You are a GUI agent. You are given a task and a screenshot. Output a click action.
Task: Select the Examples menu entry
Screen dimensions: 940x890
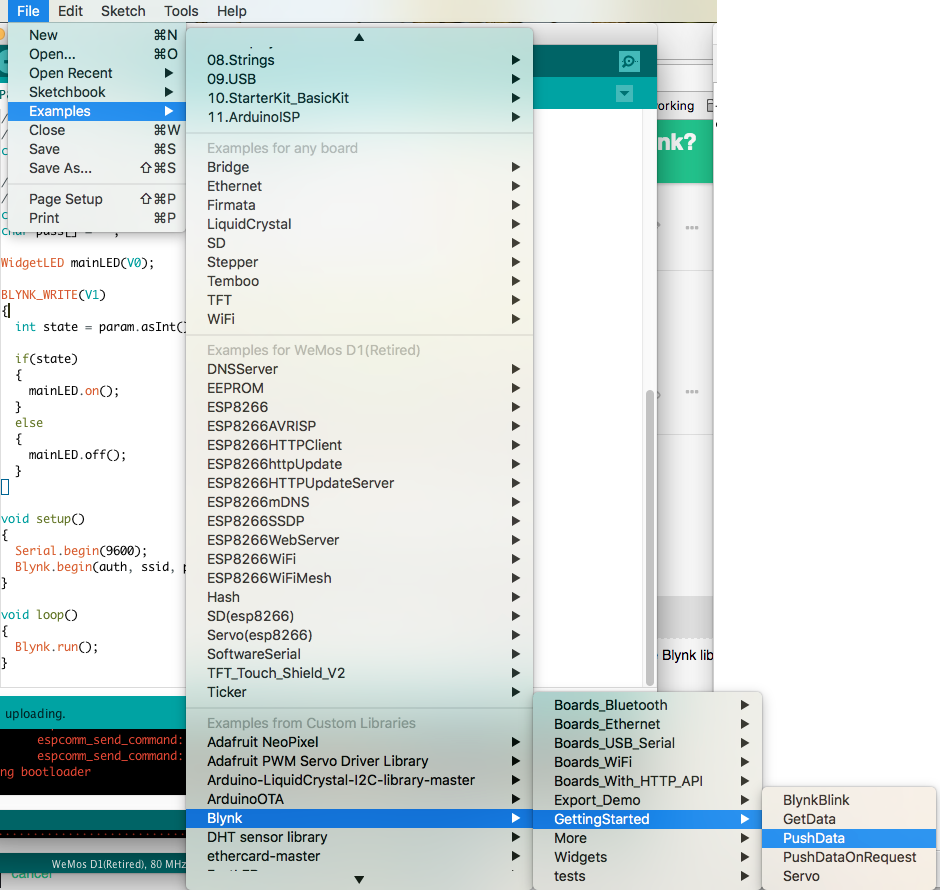97,111
